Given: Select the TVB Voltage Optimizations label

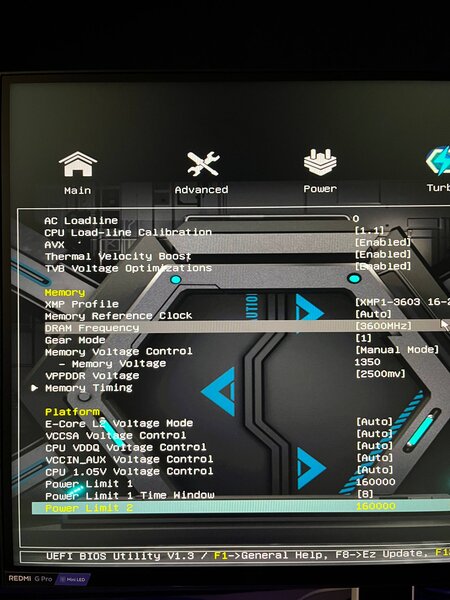Looking at the screenshot, I should point(128,268).
